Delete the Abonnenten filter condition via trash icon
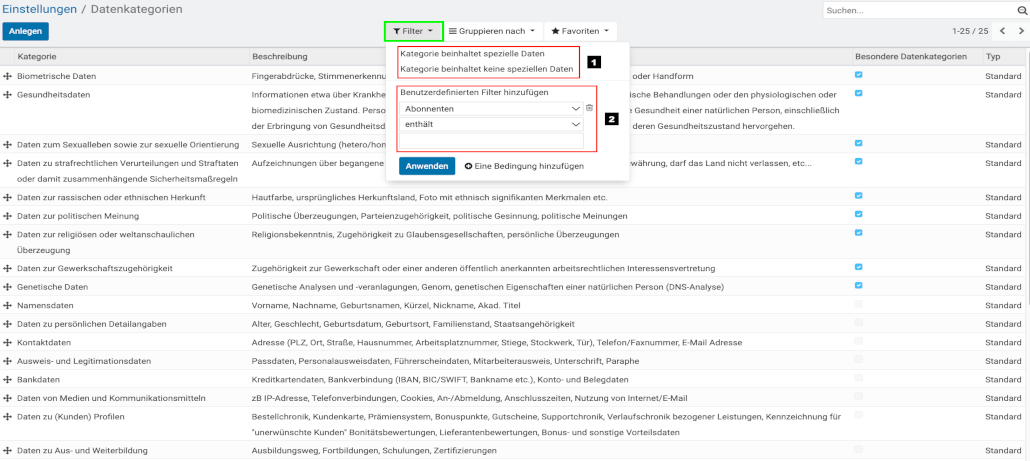The height and width of the screenshot is (461, 1030). [x=589, y=108]
